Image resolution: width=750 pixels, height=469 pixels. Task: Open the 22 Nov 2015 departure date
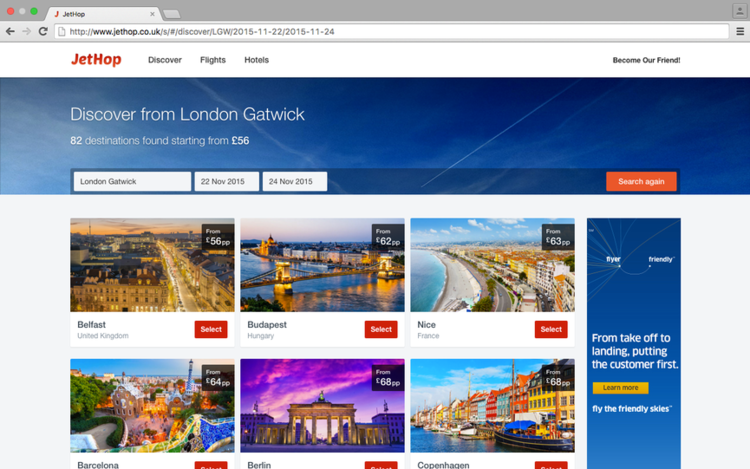[x=226, y=182]
